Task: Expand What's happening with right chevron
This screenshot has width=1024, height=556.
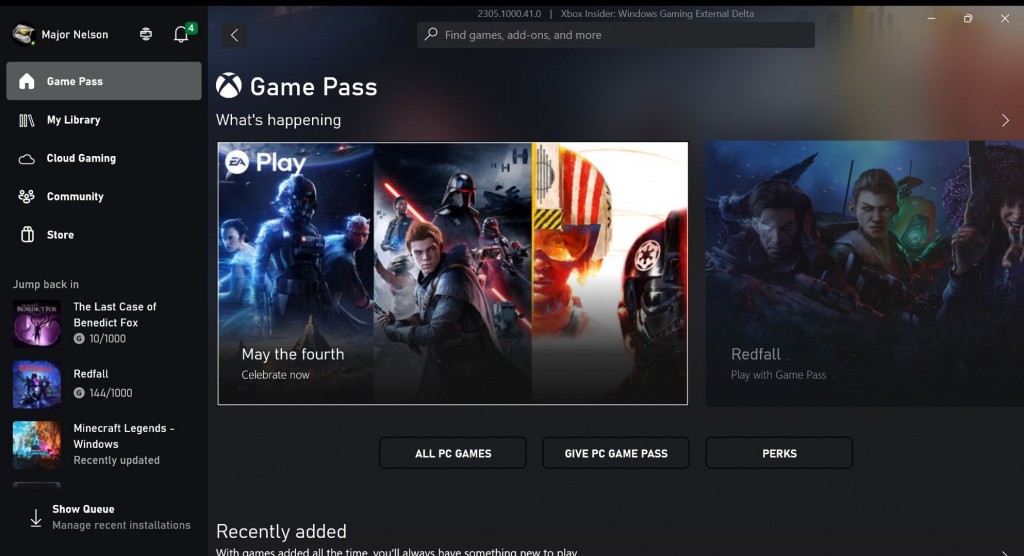Action: click(x=1005, y=120)
